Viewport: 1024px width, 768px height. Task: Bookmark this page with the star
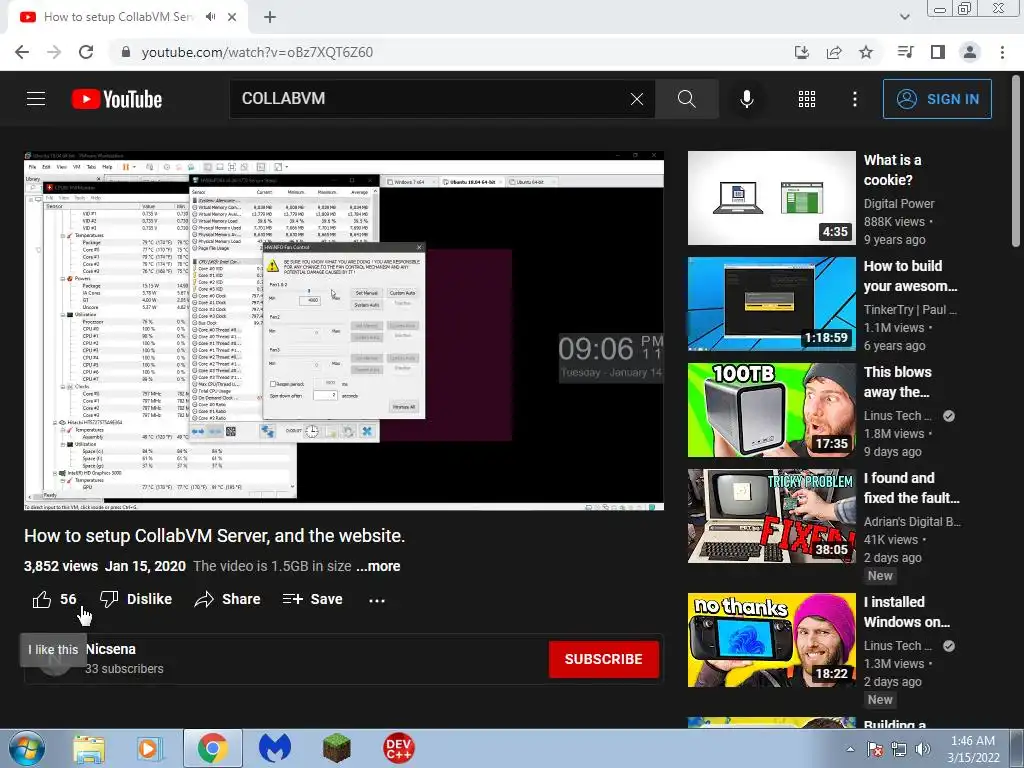(x=866, y=52)
